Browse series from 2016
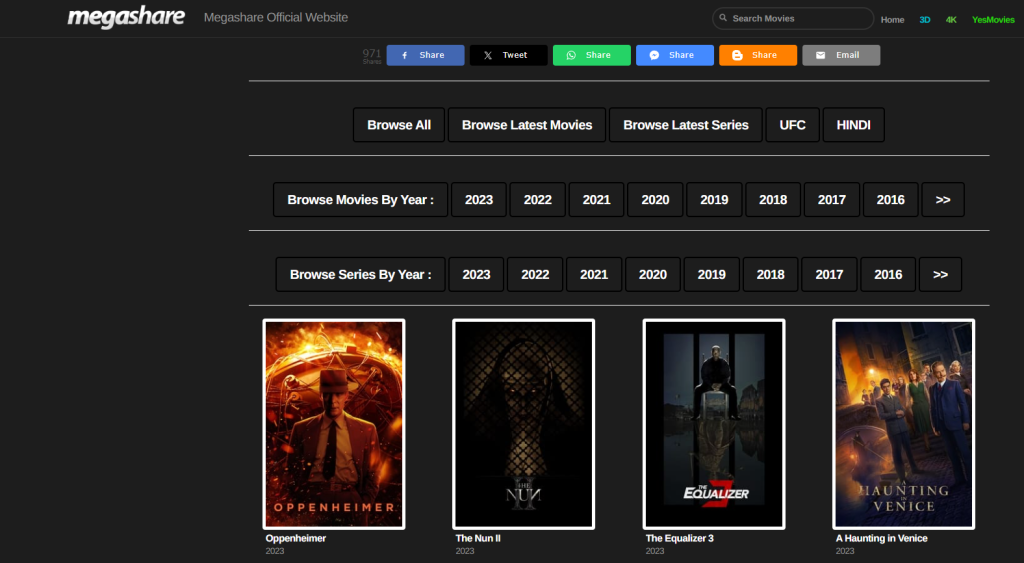Viewport: 1024px width, 563px height. pos(888,274)
